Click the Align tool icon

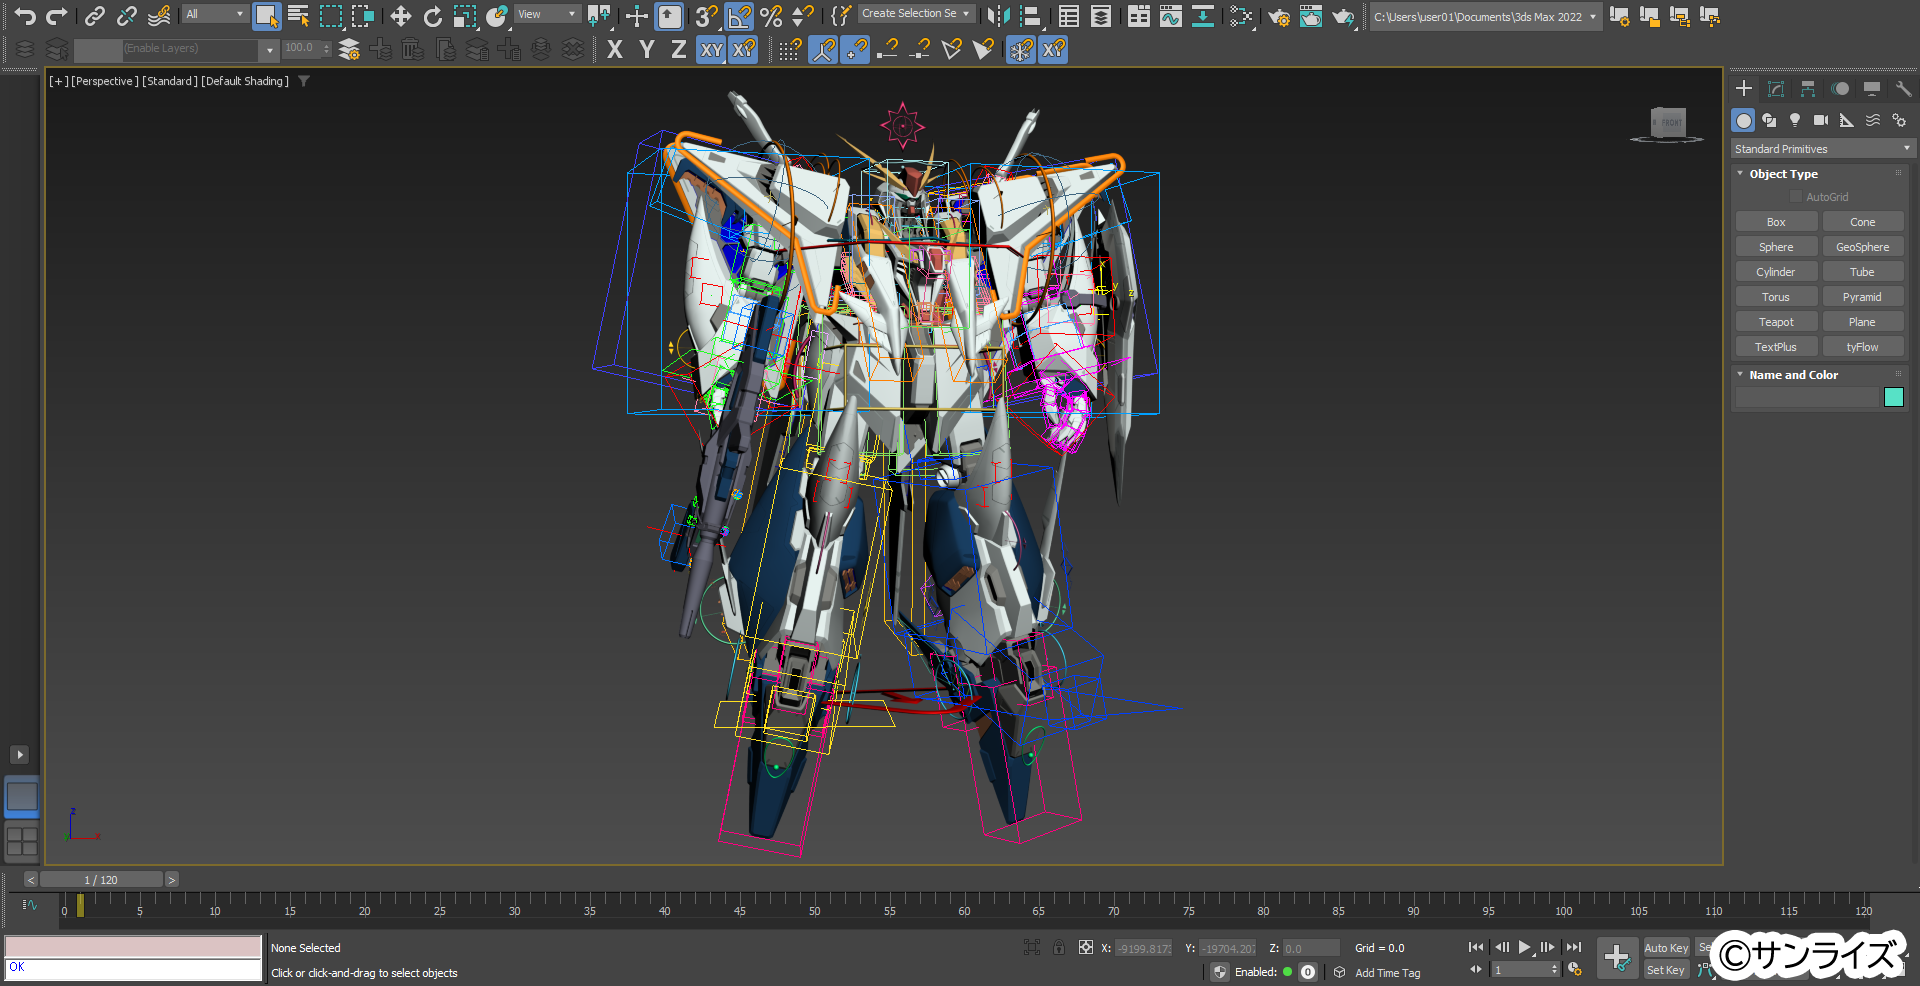pyautogui.click(x=1030, y=16)
